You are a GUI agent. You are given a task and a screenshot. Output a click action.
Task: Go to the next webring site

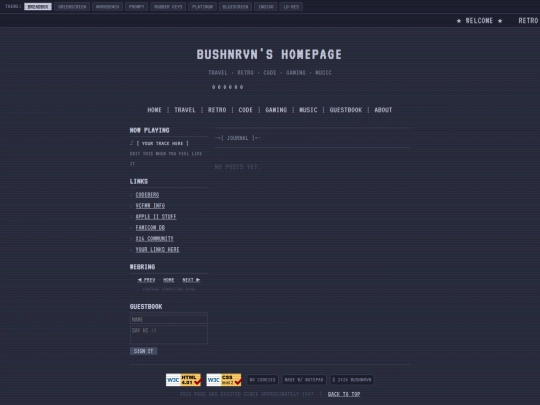[191, 280]
